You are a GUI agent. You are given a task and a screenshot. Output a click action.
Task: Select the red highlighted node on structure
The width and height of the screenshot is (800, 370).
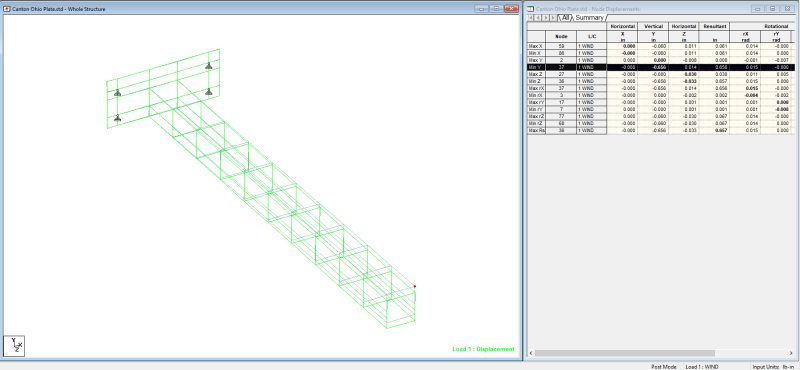click(415, 286)
